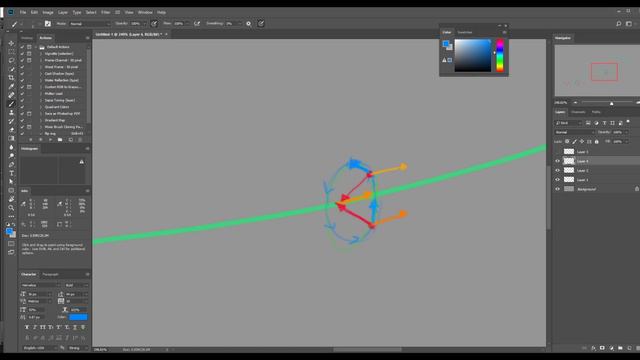
Task: Select the Rectangular Marquee tool
Action: (x=11, y=52)
